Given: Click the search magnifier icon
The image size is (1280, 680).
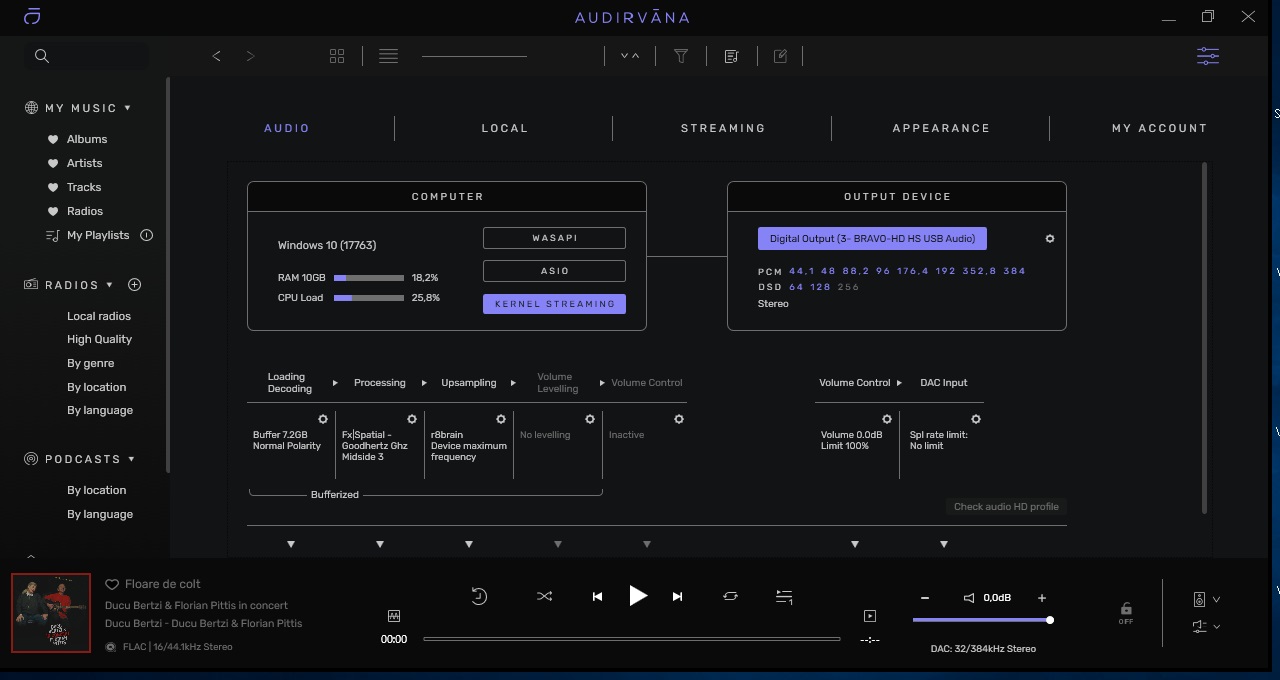Looking at the screenshot, I should [42, 56].
